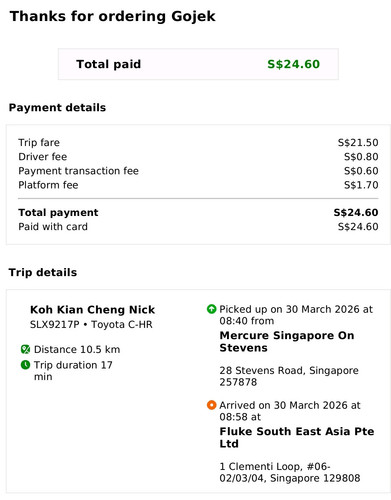Viewport: 391px width, 500px height.
Task: Click the Trip details section heading
Action: click(43, 272)
